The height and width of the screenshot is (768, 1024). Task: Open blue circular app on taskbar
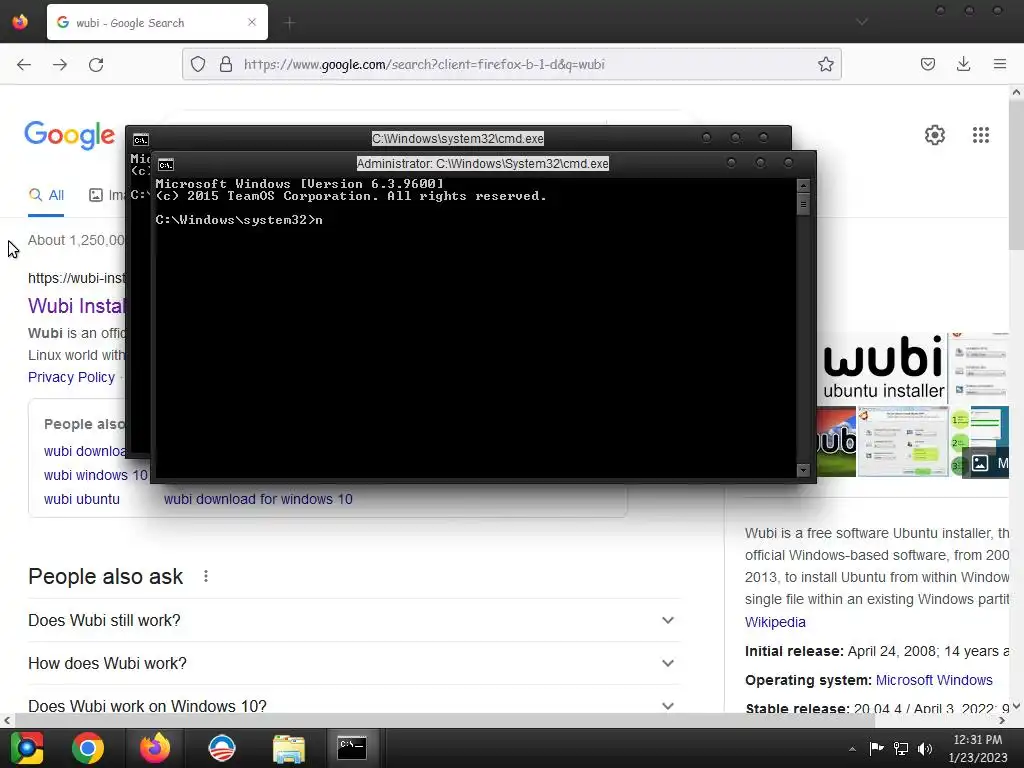pos(222,748)
